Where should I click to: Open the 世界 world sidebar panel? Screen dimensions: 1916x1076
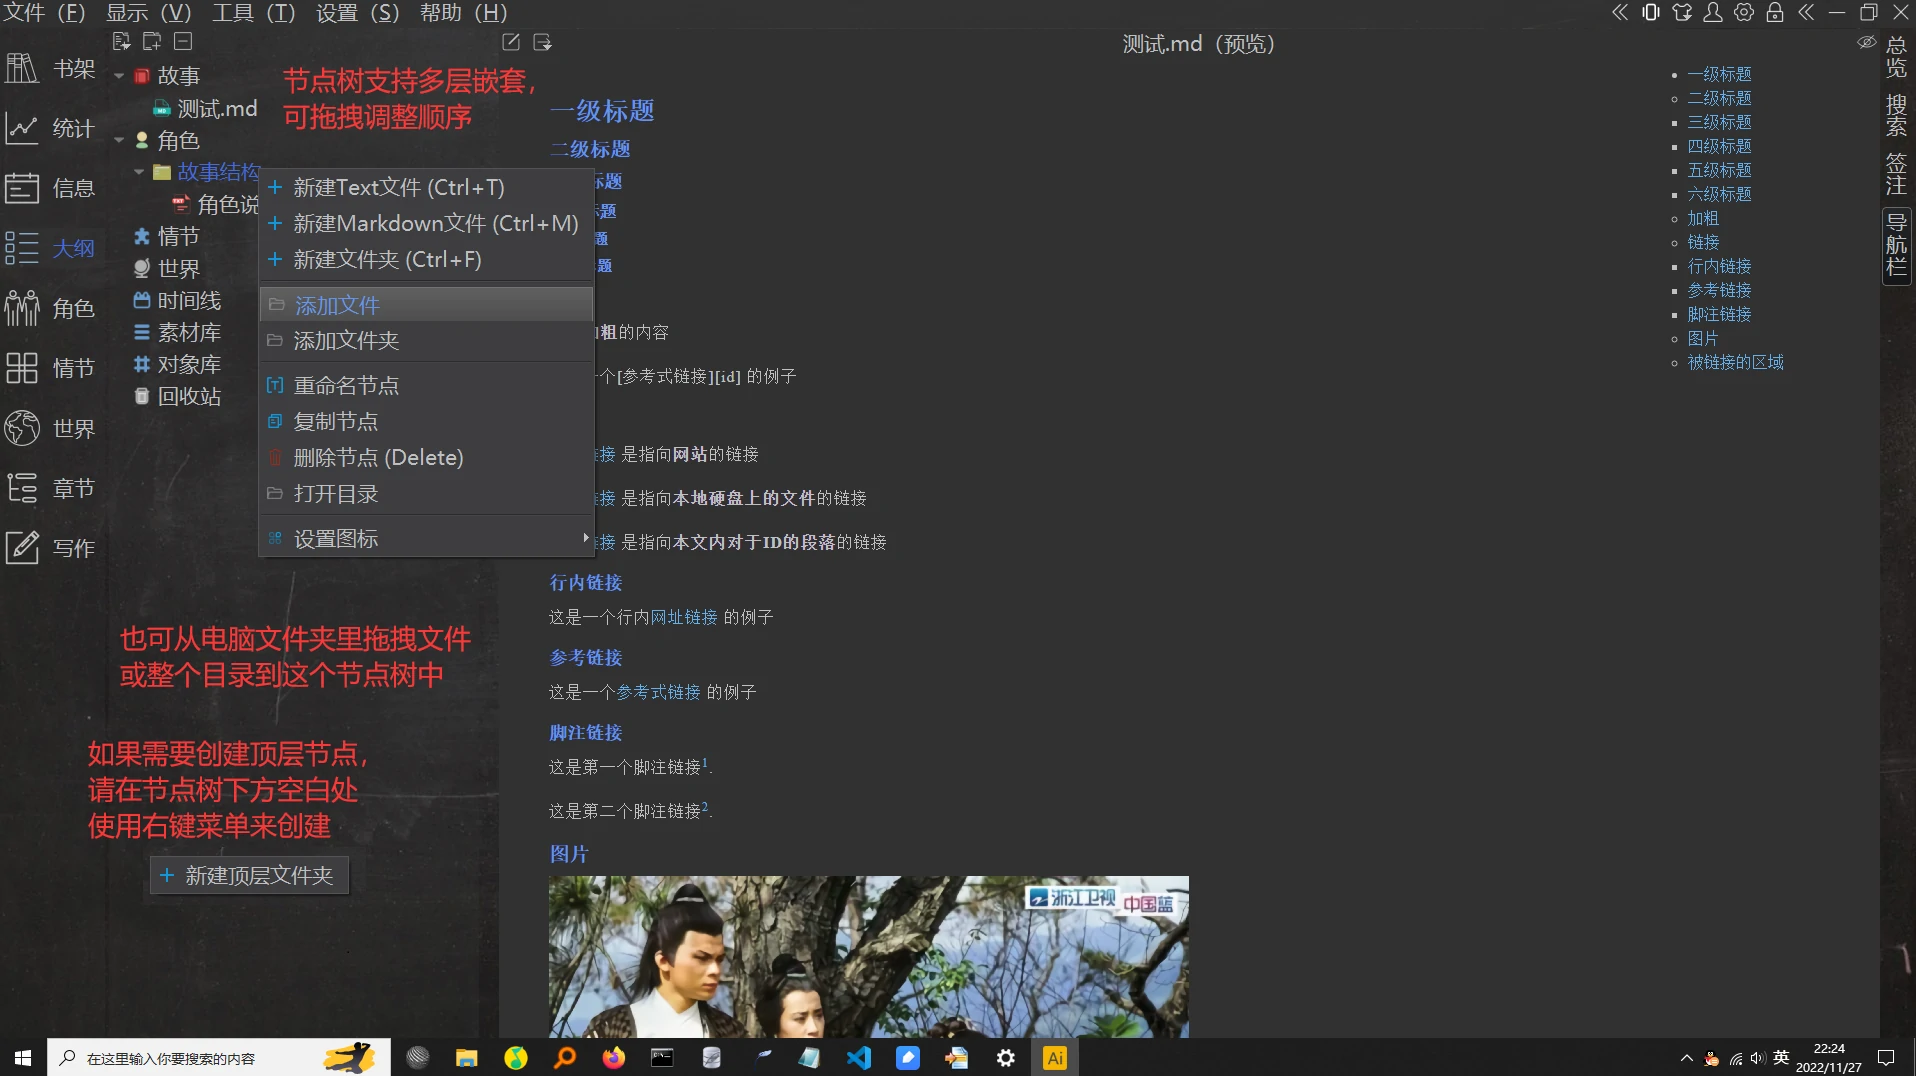[x=50, y=428]
